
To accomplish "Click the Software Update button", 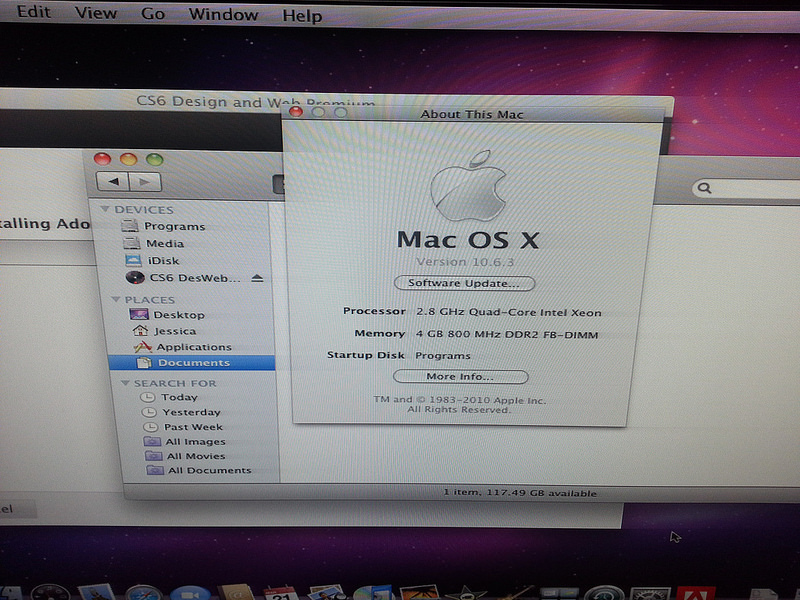I will click(464, 283).
